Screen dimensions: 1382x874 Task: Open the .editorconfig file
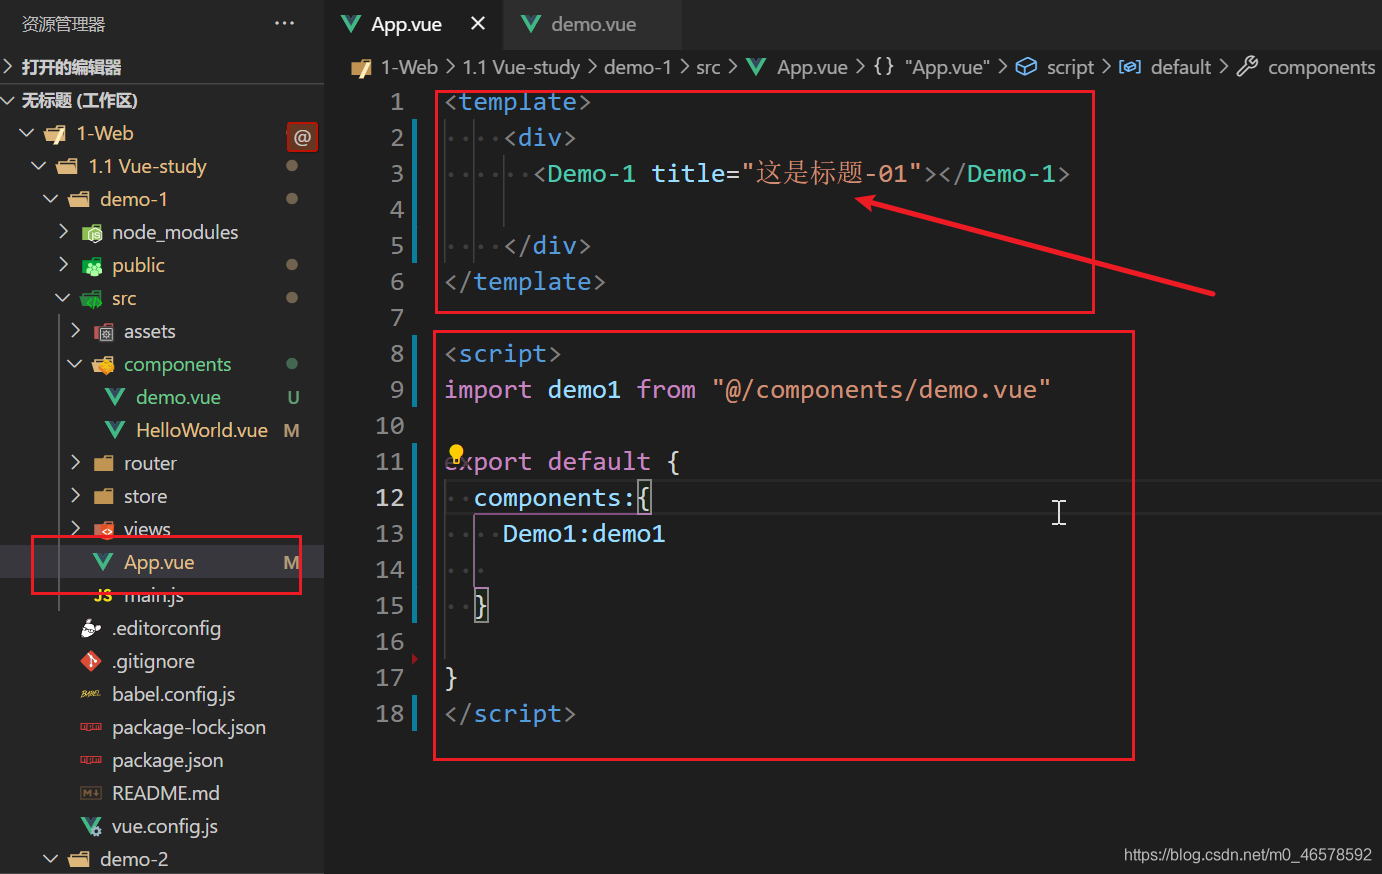[166, 628]
